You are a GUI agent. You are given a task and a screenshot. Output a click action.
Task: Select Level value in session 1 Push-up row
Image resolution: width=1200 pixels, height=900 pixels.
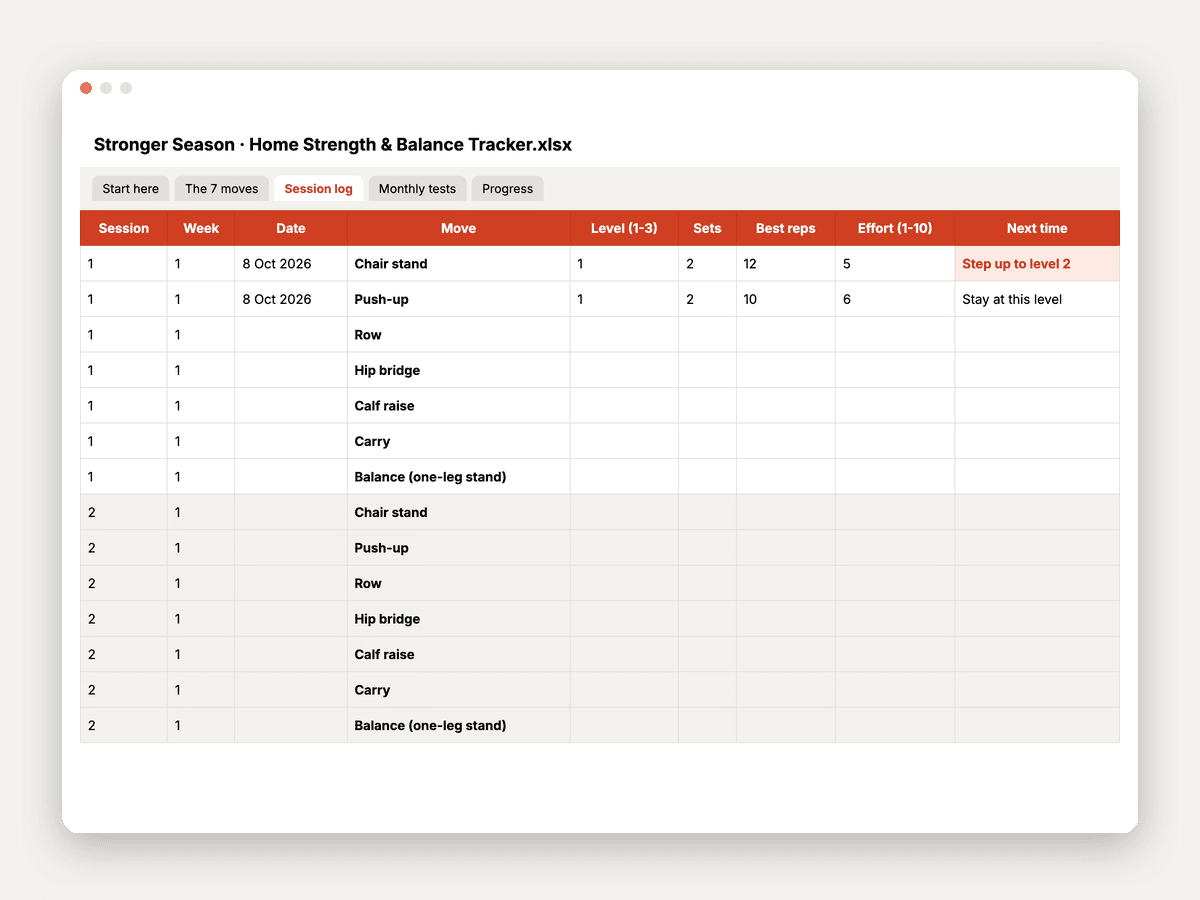[624, 299]
